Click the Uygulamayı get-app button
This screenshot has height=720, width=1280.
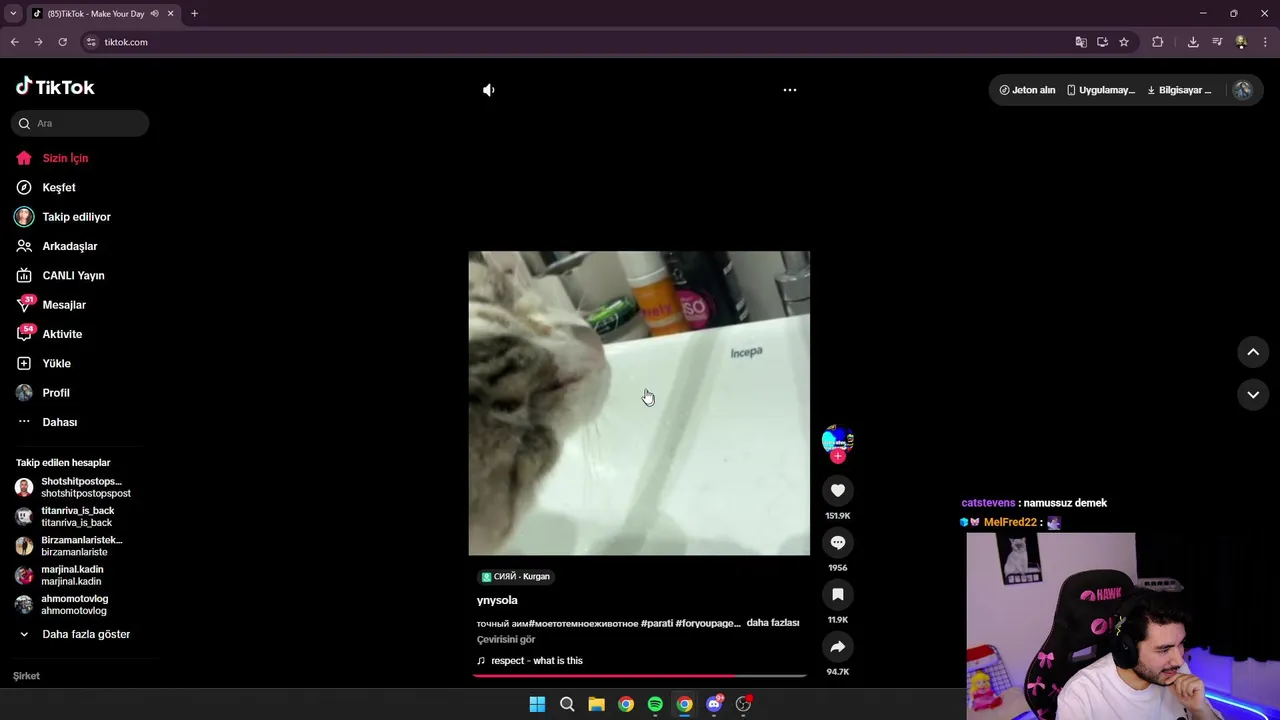(1100, 90)
